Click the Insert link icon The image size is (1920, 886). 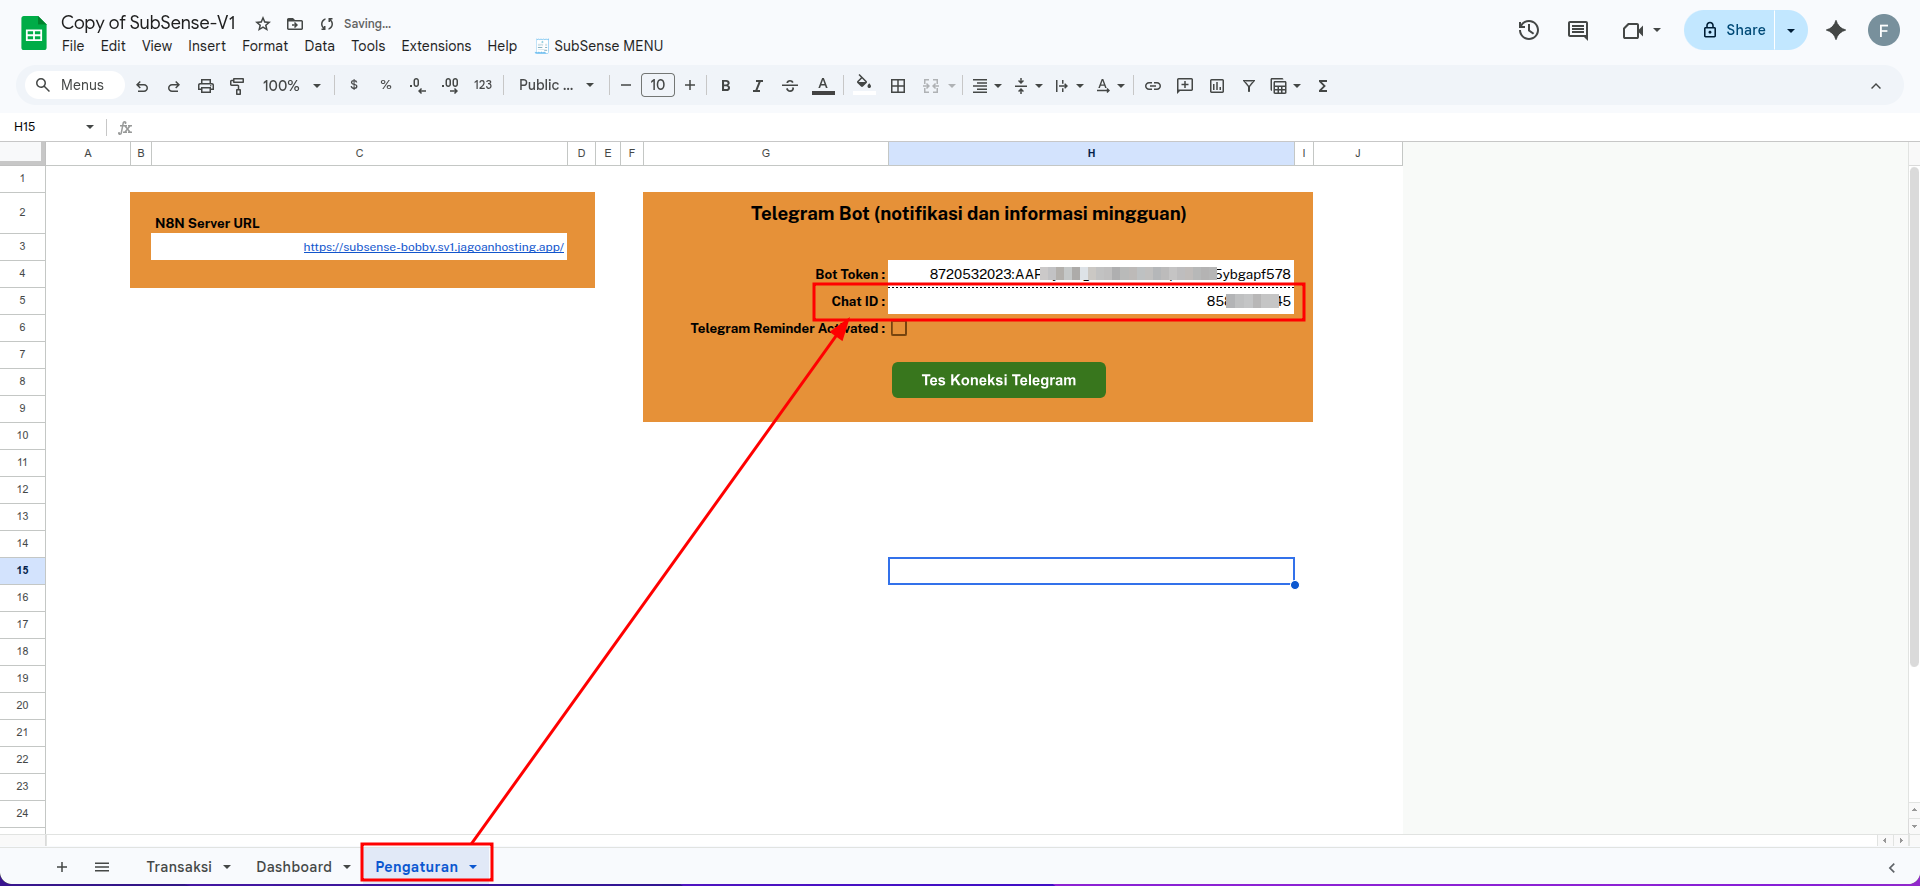[1153, 86]
